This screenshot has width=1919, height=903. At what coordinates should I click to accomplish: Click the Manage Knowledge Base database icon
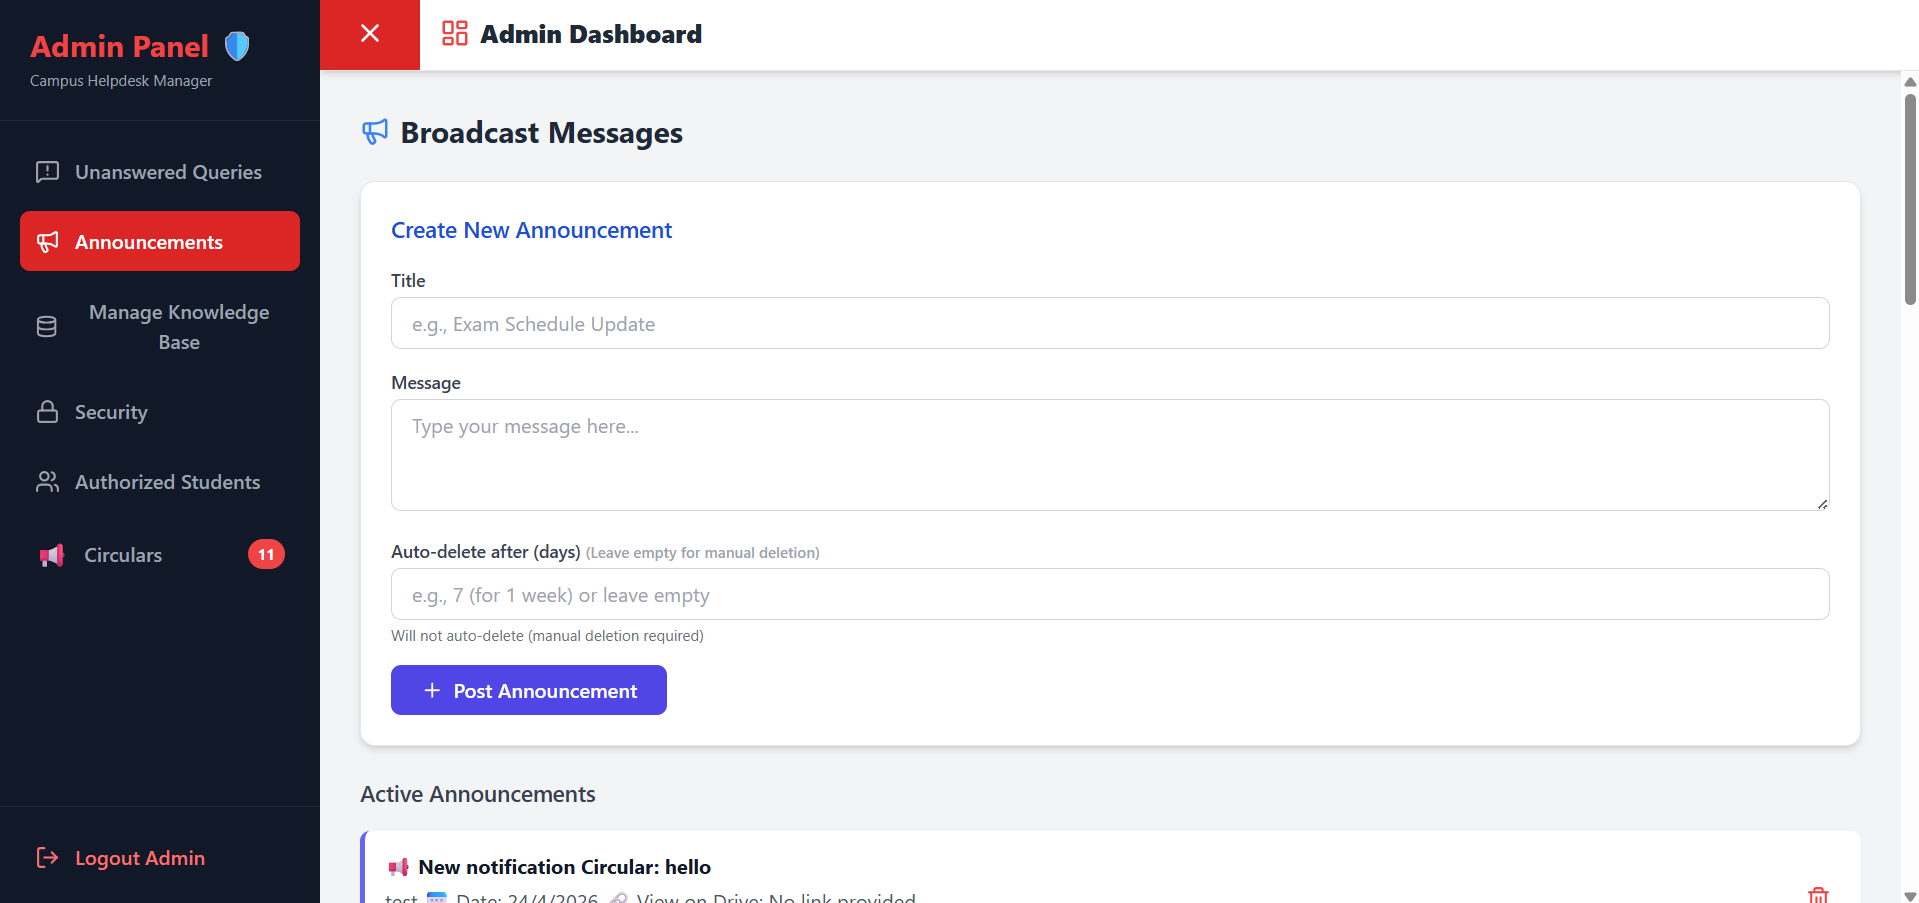click(47, 327)
